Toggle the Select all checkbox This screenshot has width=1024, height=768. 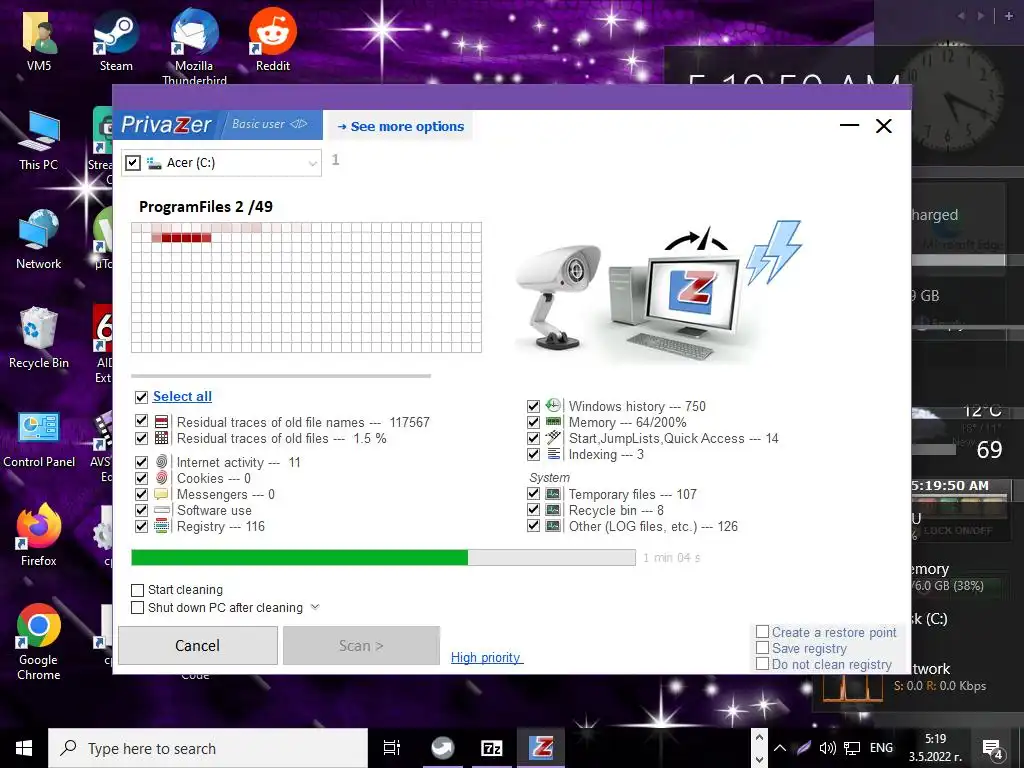141,397
